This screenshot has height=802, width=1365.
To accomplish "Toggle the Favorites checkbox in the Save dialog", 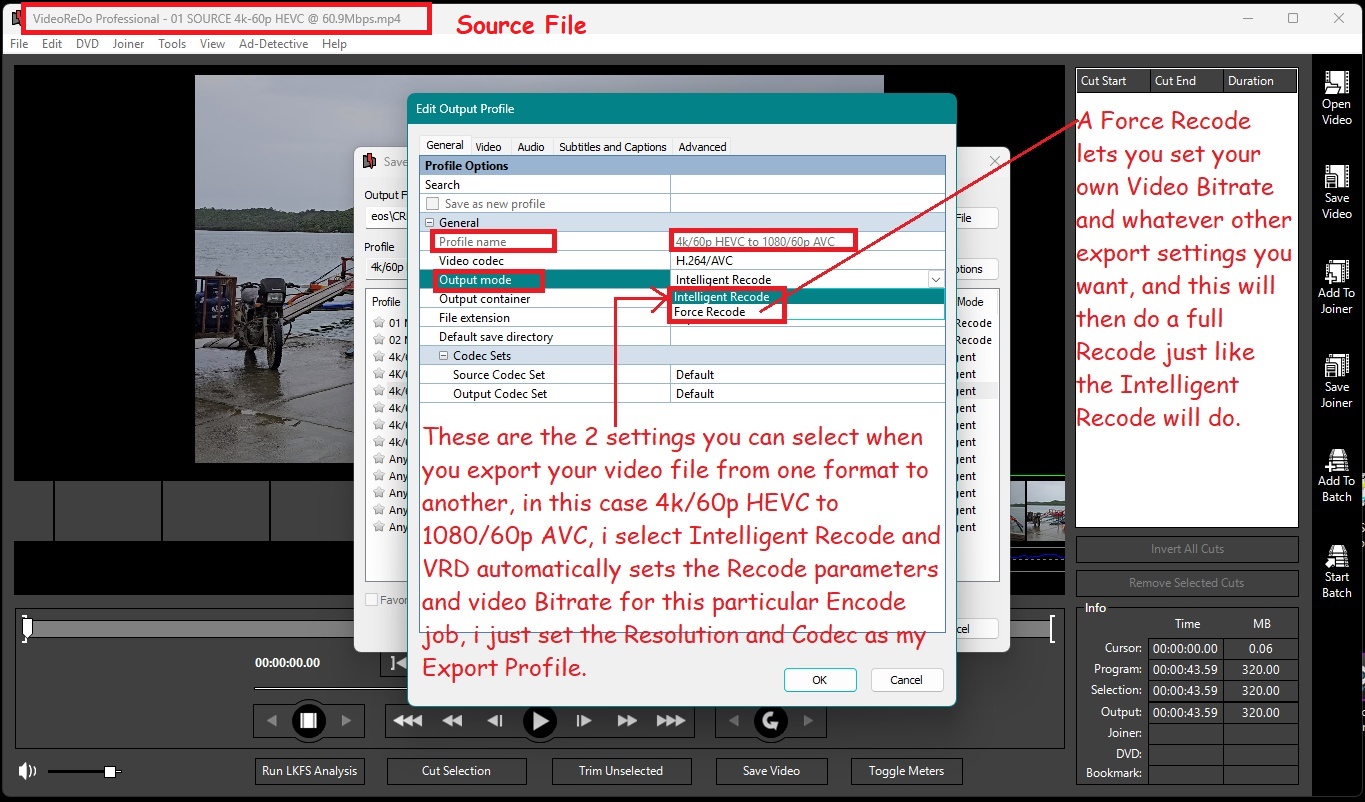I will pyautogui.click(x=372, y=600).
